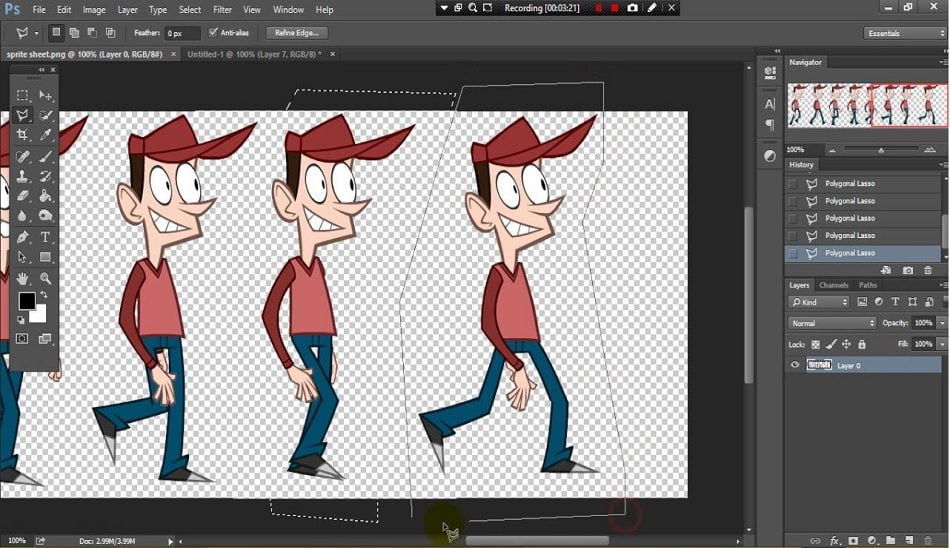
Task: Select the Quick Selection tool
Action: tap(45, 115)
